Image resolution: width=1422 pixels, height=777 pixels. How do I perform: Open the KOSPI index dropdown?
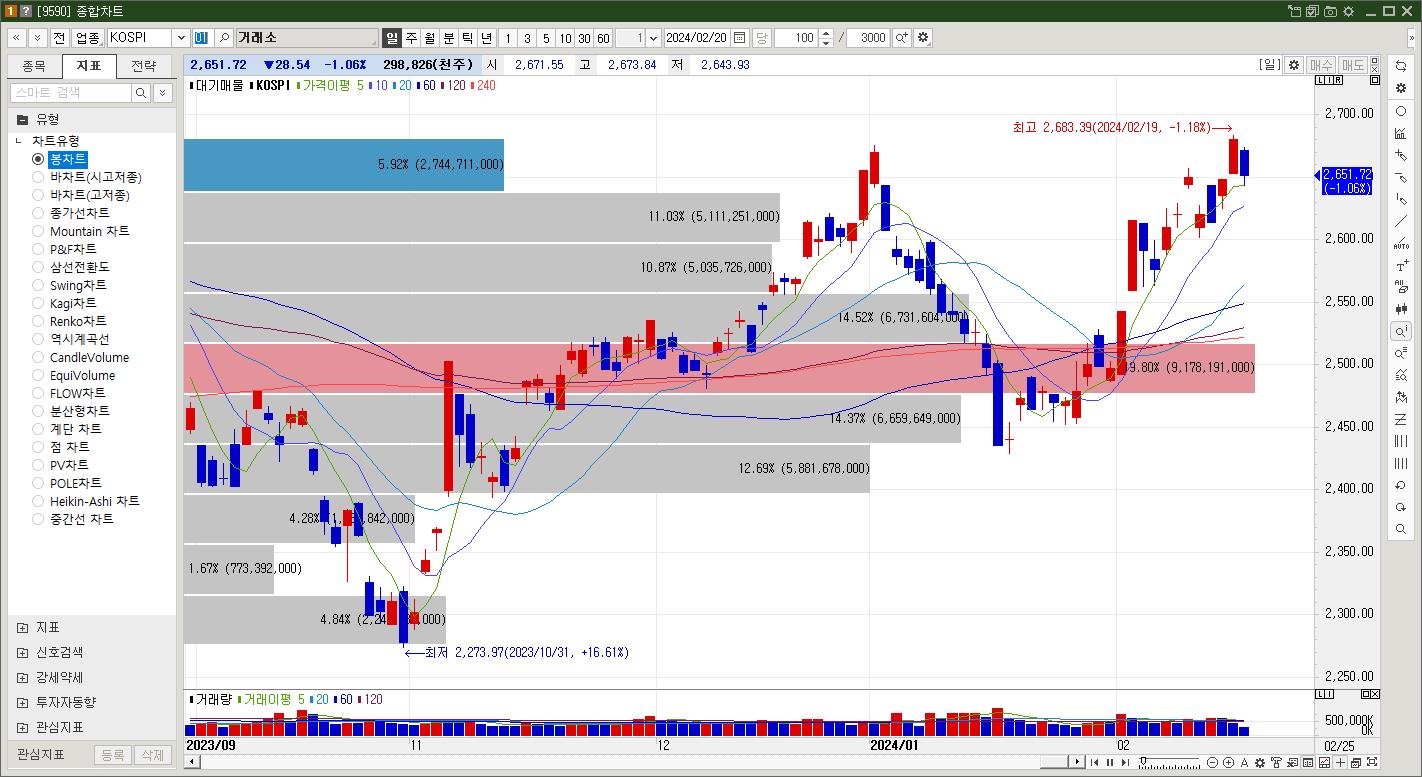pyautogui.click(x=181, y=38)
